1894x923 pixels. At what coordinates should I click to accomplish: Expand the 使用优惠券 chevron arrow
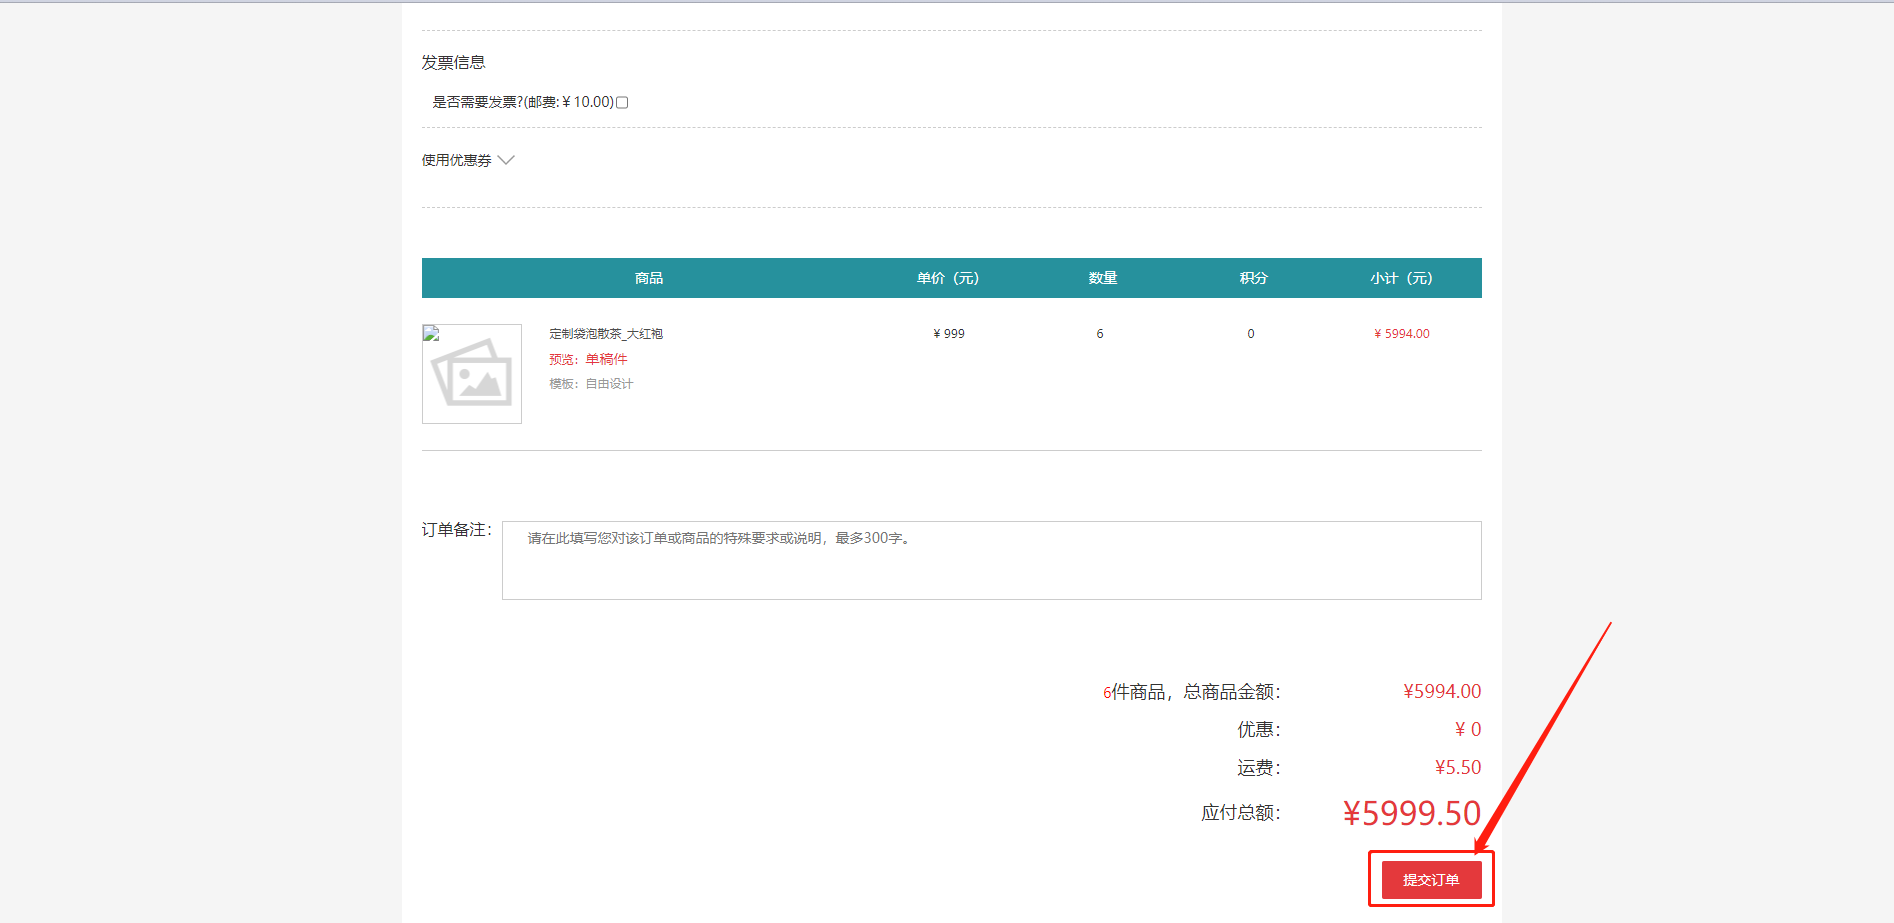coord(506,160)
